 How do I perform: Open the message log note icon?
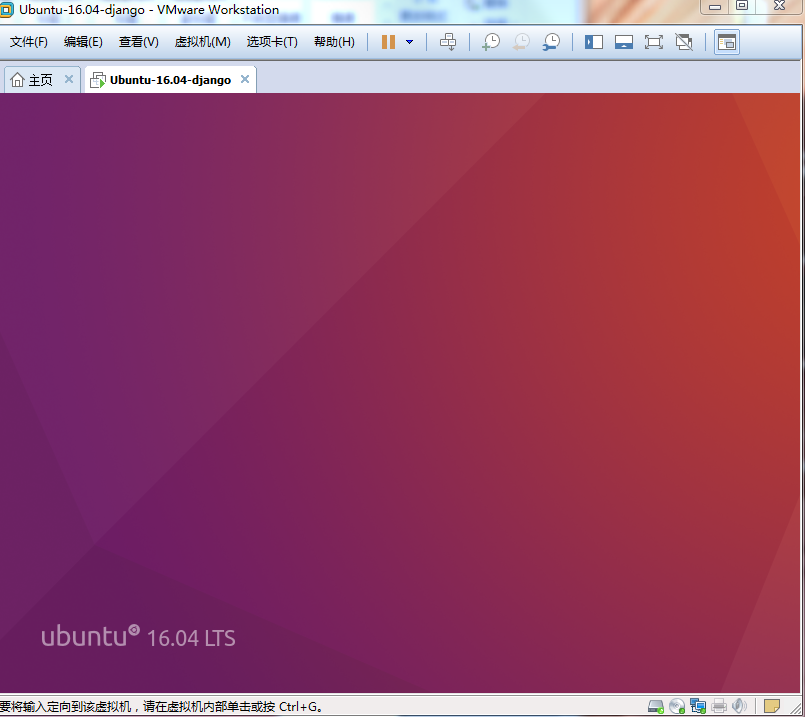pyautogui.click(x=771, y=706)
